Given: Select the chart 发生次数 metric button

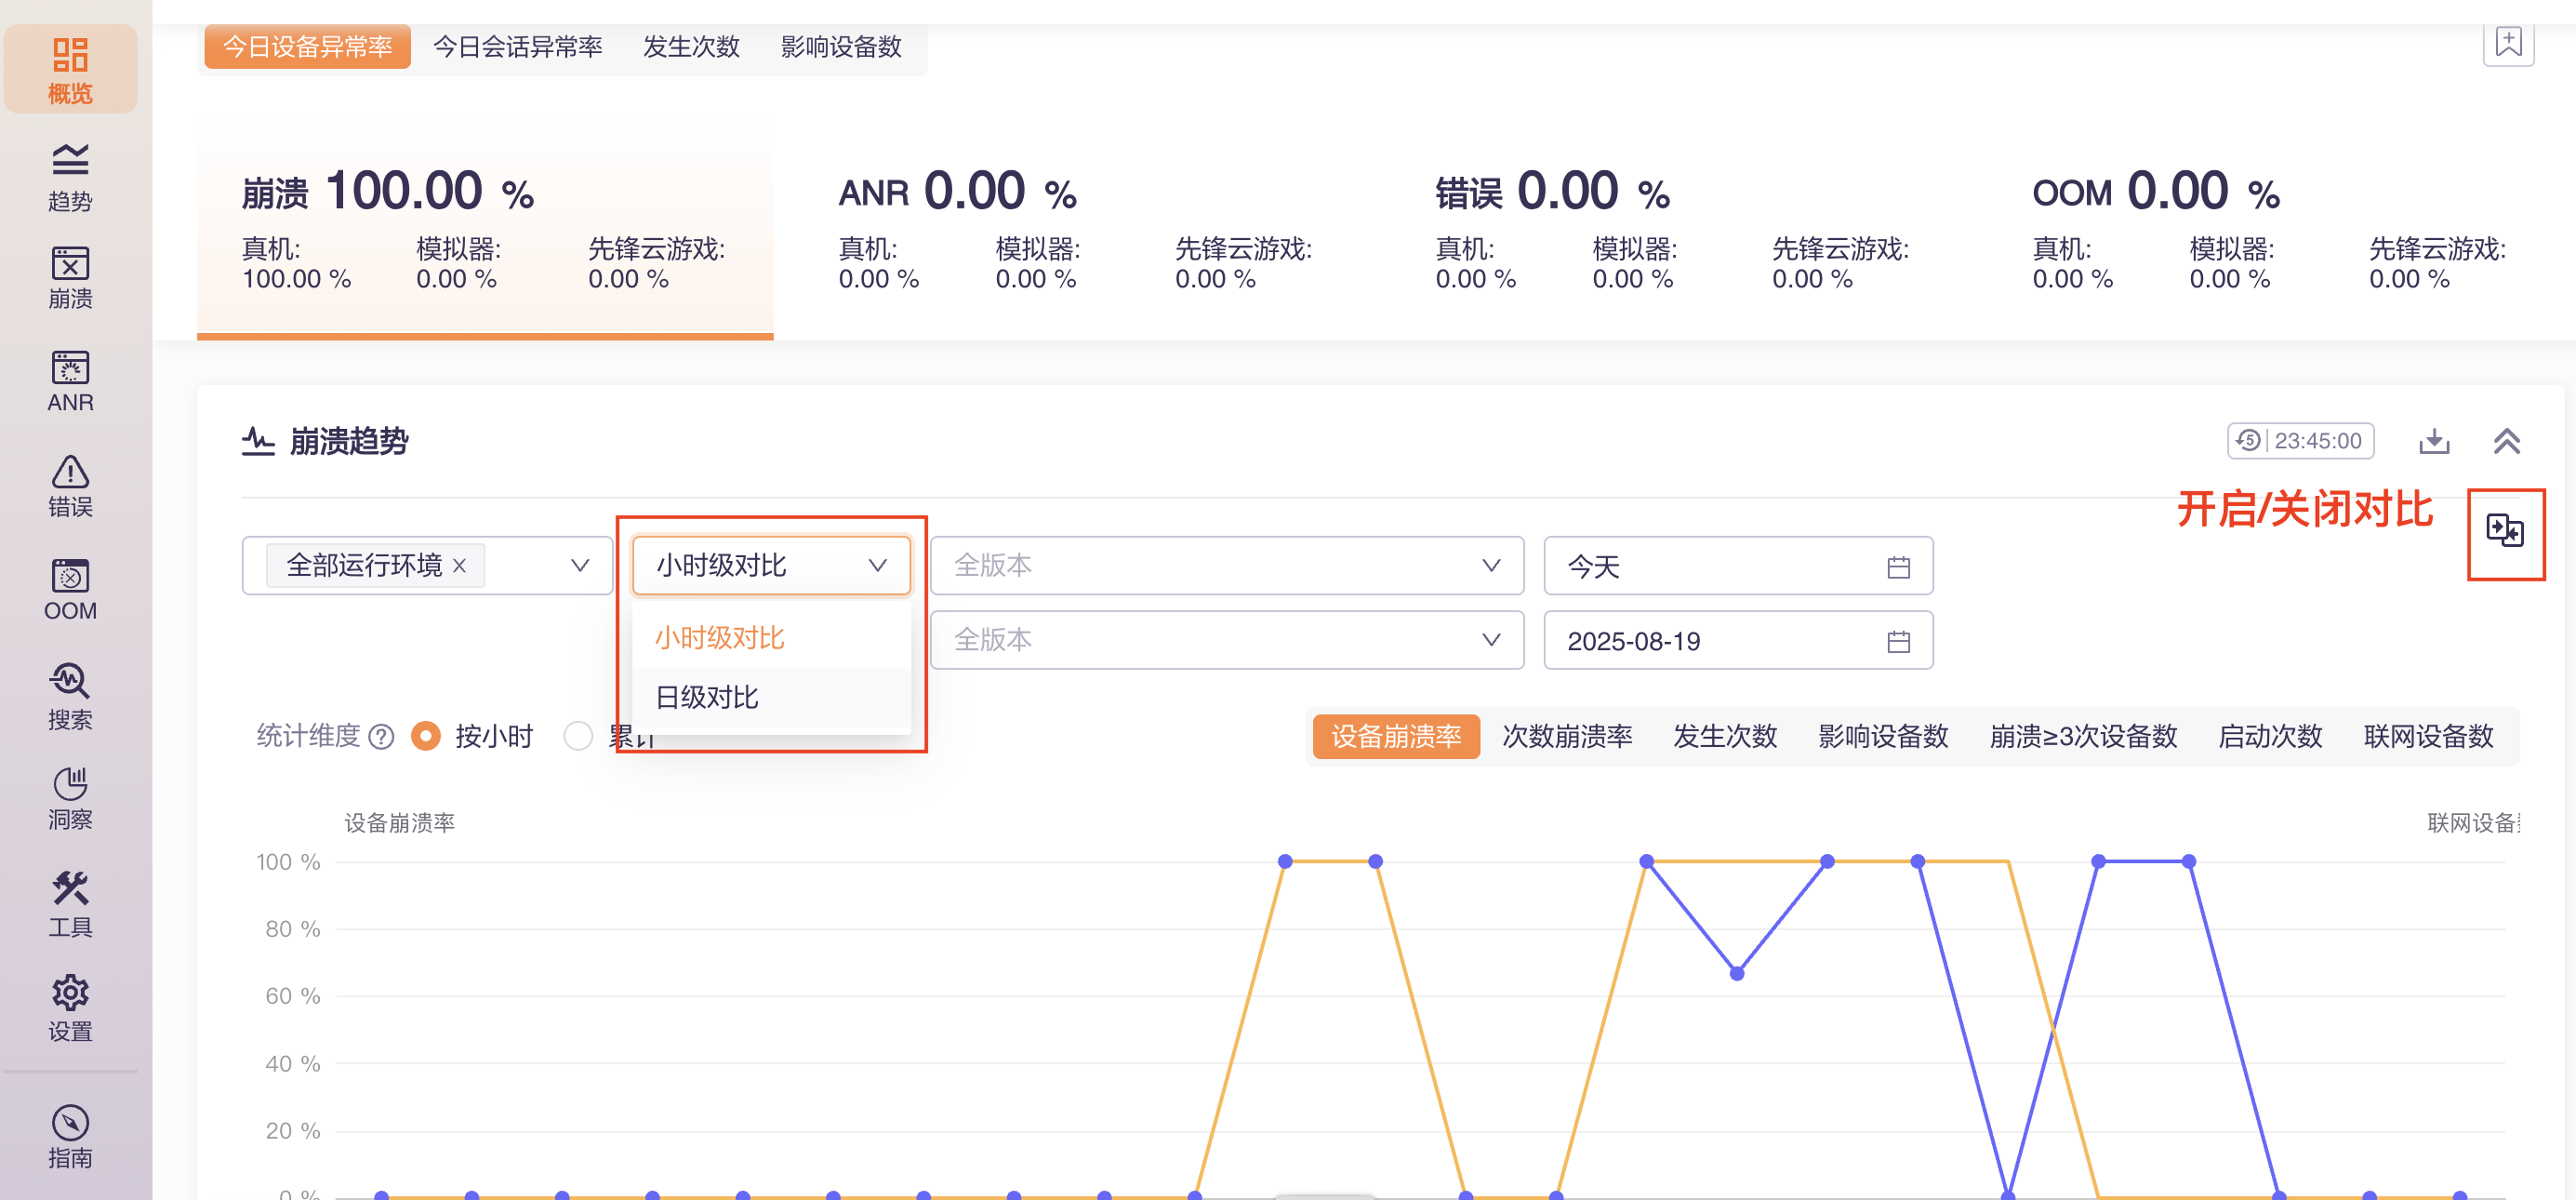Looking at the screenshot, I should click(x=1724, y=737).
